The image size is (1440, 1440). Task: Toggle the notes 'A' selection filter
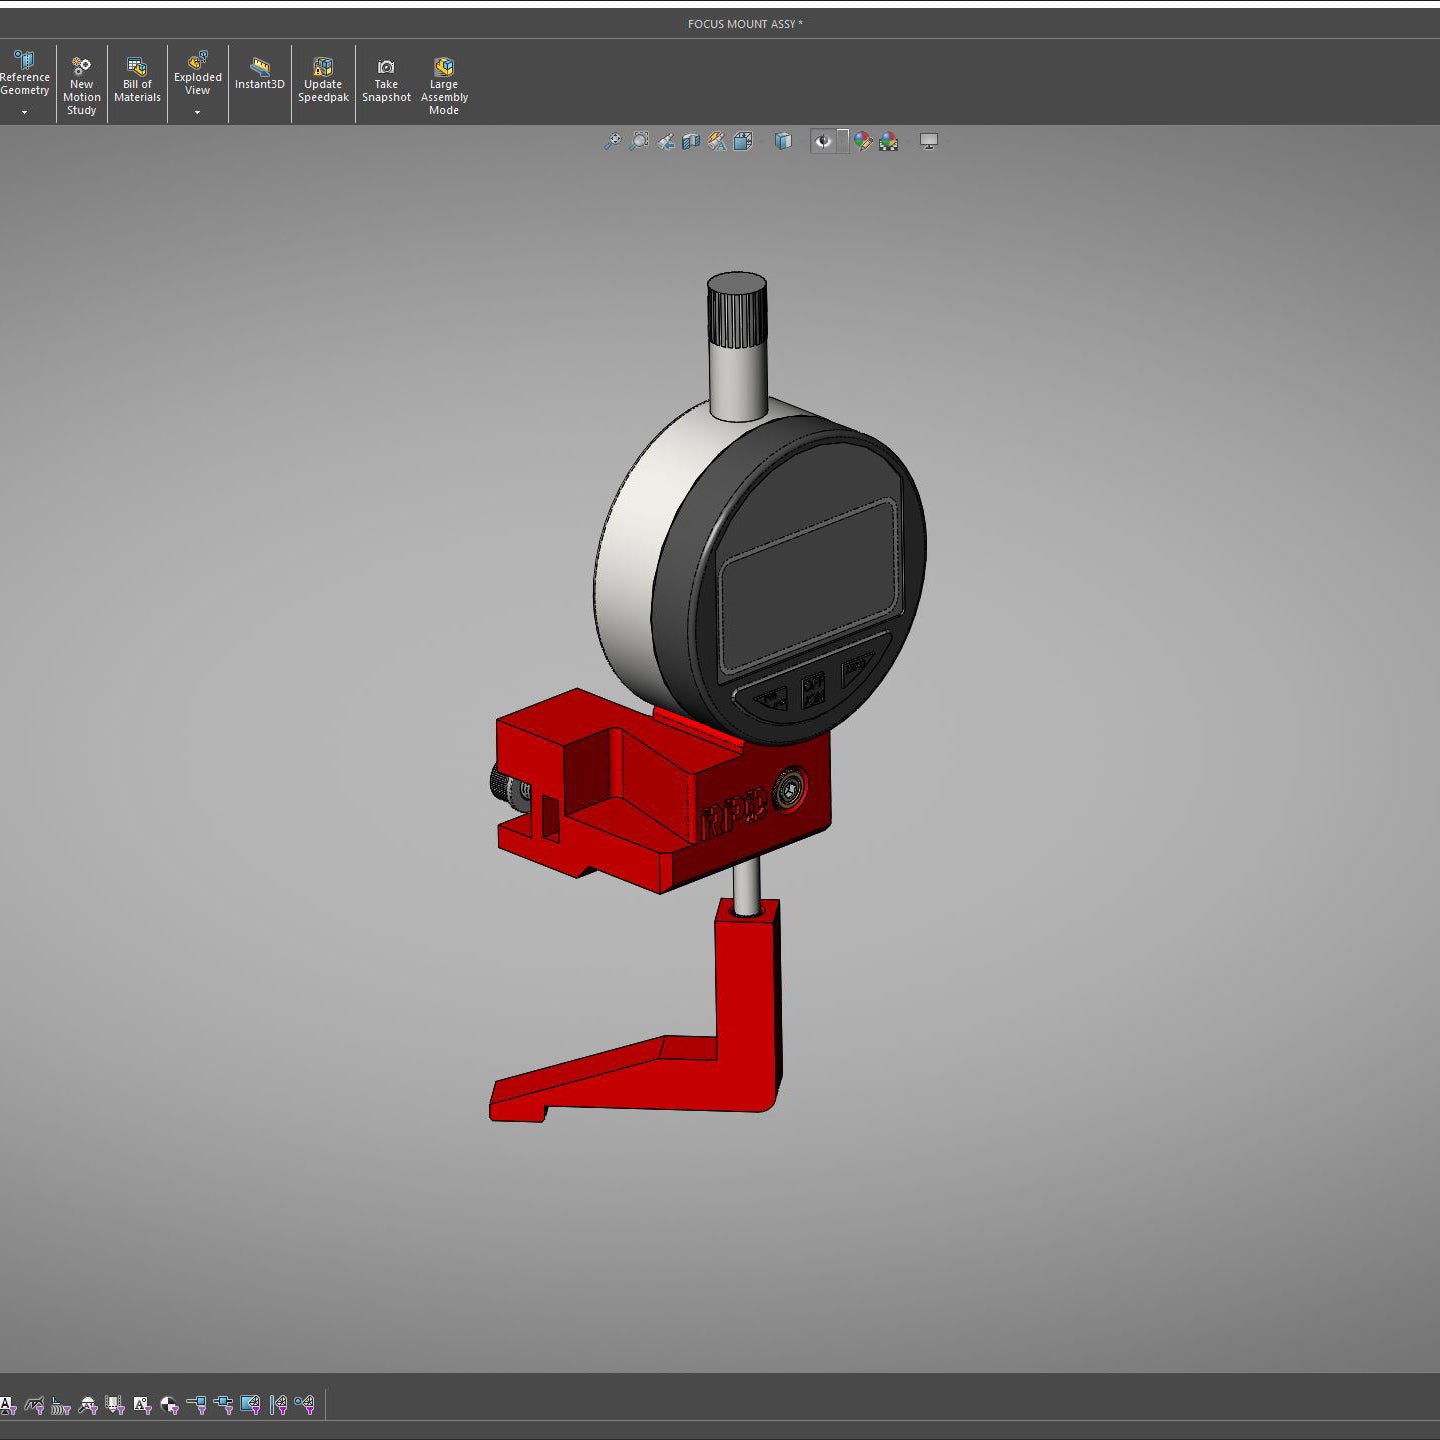(x=7, y=1405)
